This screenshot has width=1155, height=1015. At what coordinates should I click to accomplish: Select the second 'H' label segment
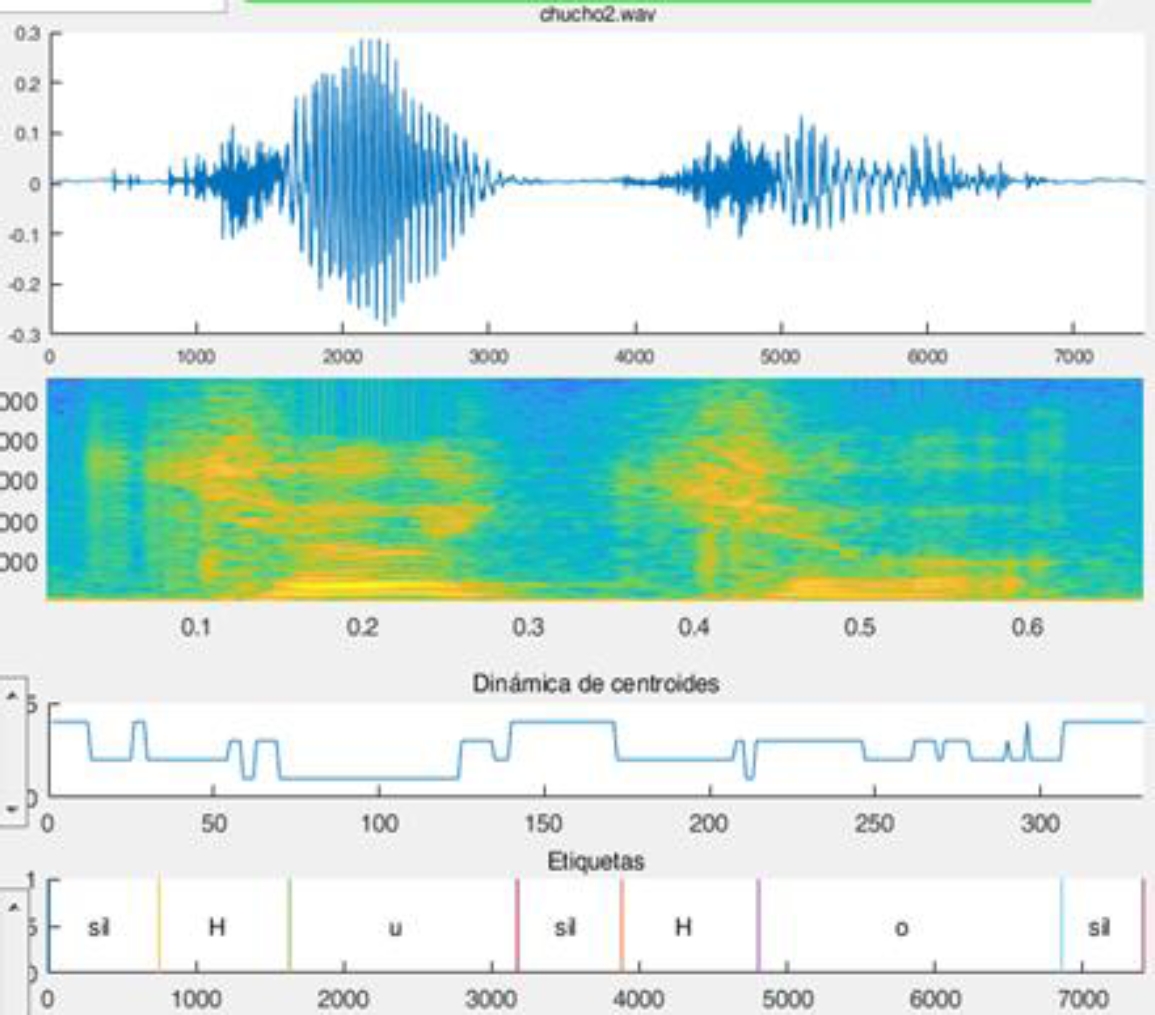pos(683,927)
